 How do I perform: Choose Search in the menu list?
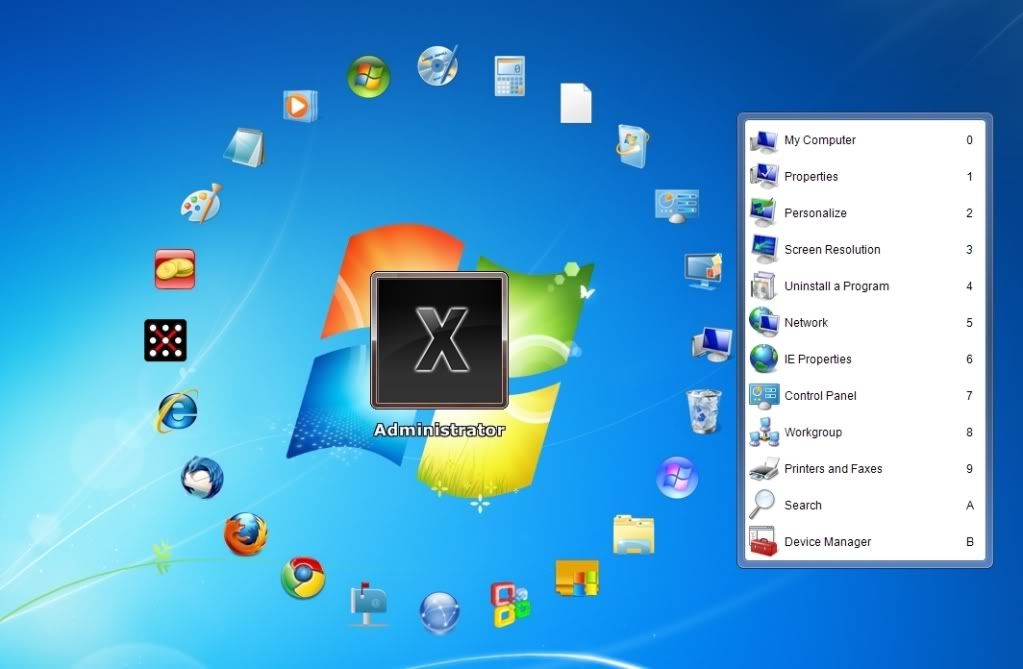pyautogui.click(x=864, y=505)
